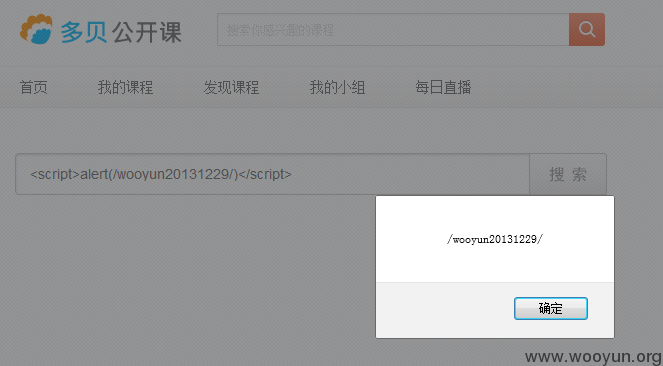
Task: Confirm the alert with 确定 button
Action: [551, 309]
